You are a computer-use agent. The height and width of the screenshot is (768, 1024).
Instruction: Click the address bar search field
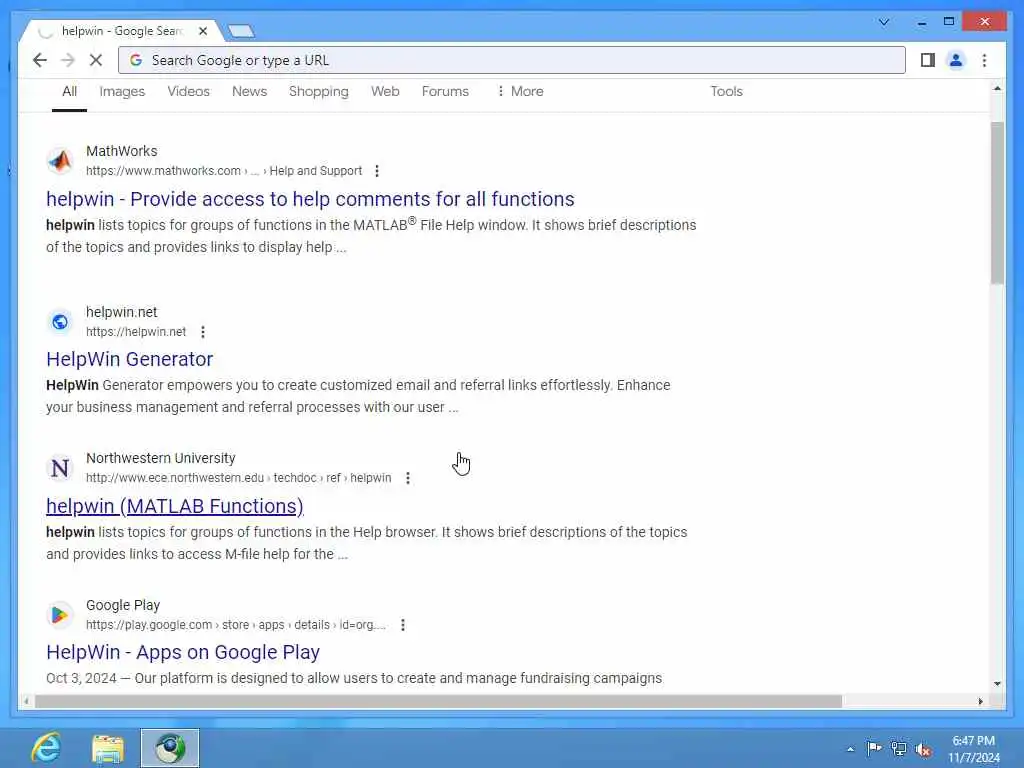[511, 60]
